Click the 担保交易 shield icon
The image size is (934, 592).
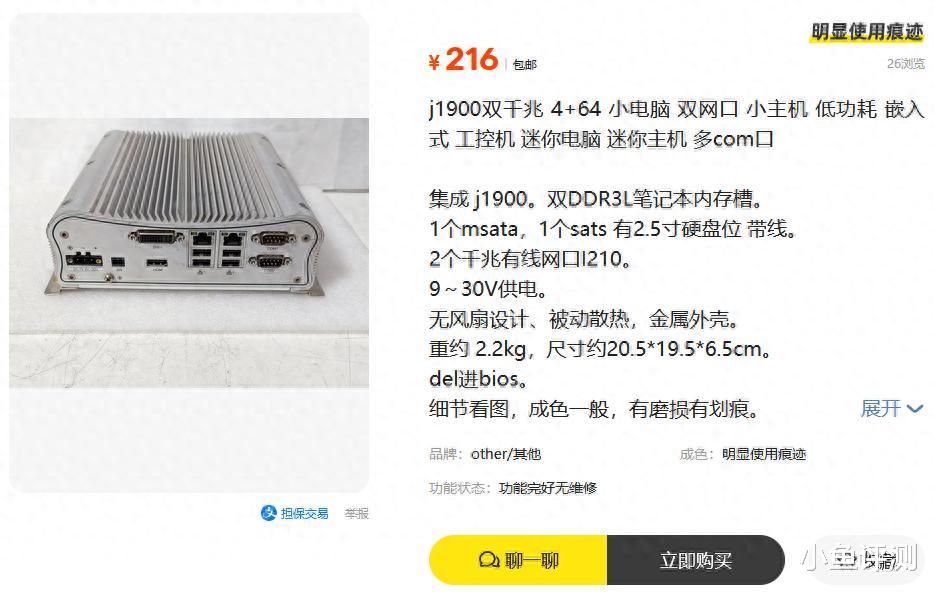coord(269,513)
